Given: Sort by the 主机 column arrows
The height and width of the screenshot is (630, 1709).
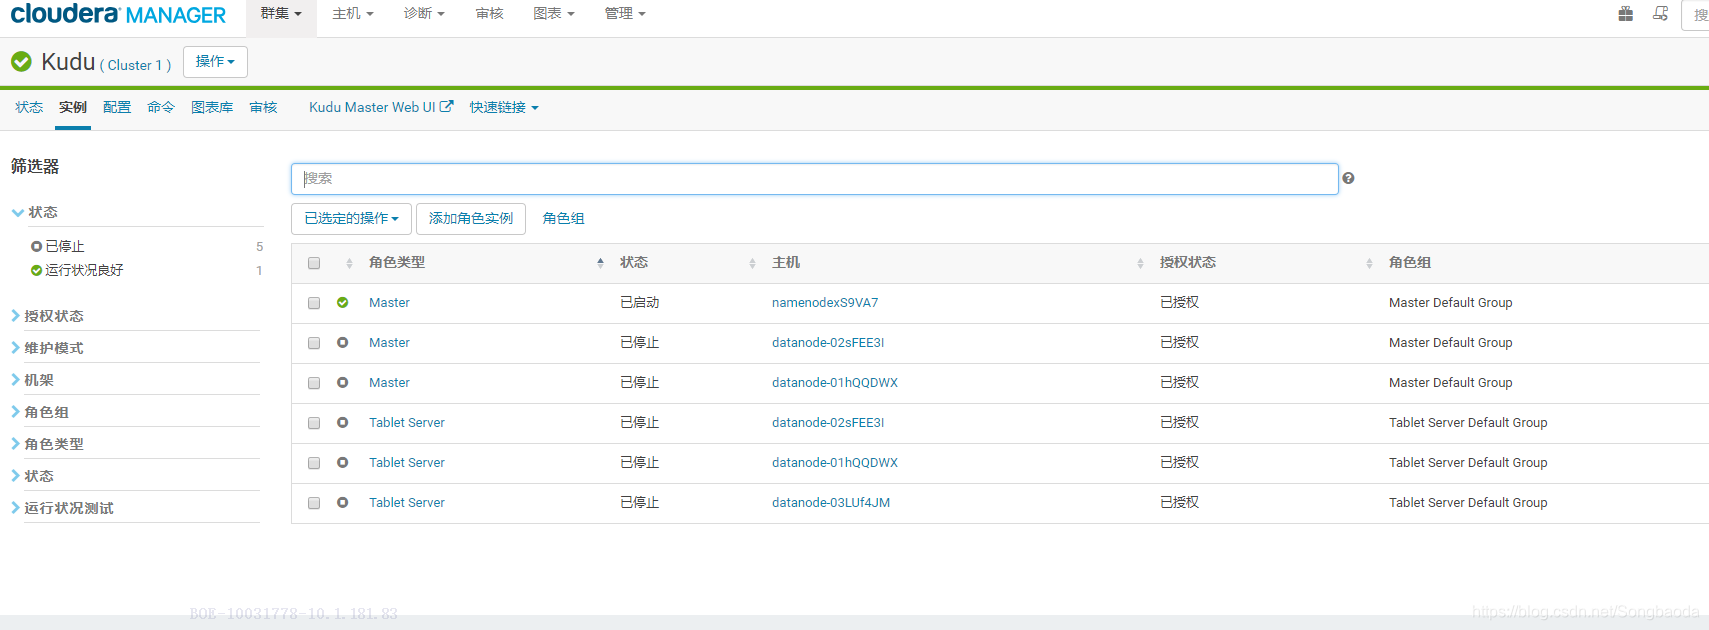Looking at the screenshot, I should point(1140,263).
